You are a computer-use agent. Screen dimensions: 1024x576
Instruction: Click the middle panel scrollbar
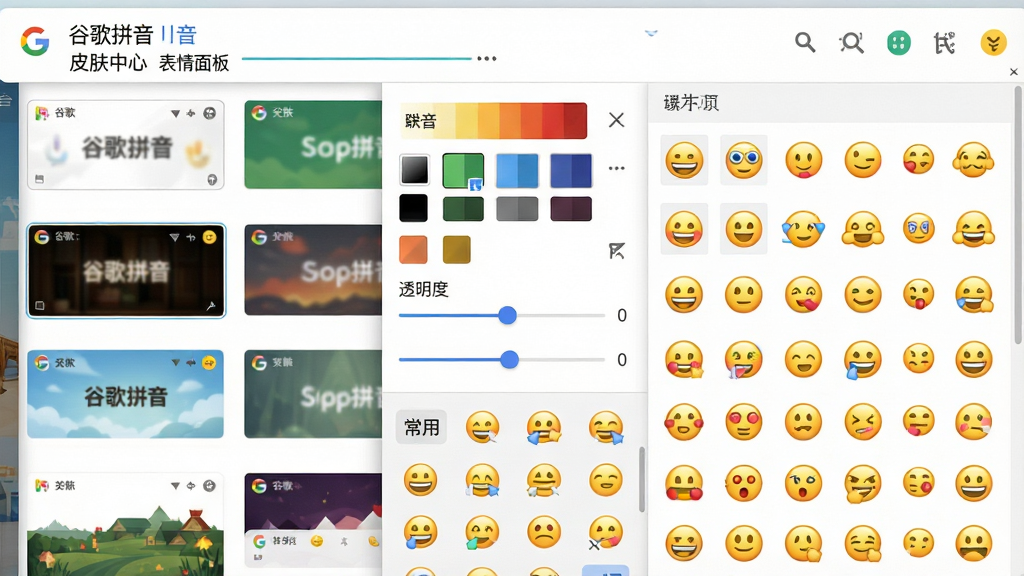[642, 479]
